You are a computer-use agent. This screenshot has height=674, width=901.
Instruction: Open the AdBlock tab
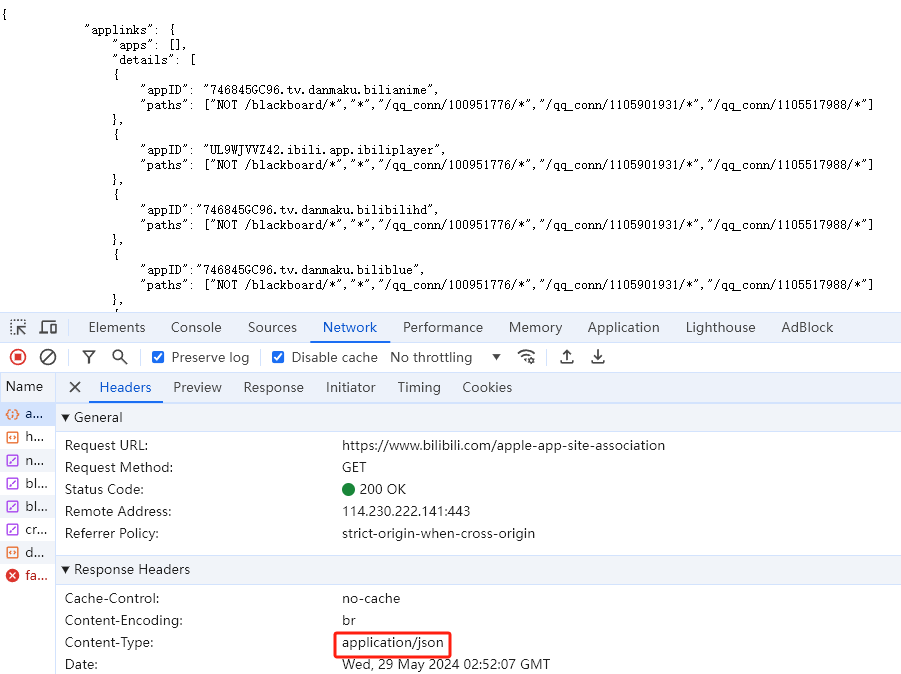tap(807, 328)
